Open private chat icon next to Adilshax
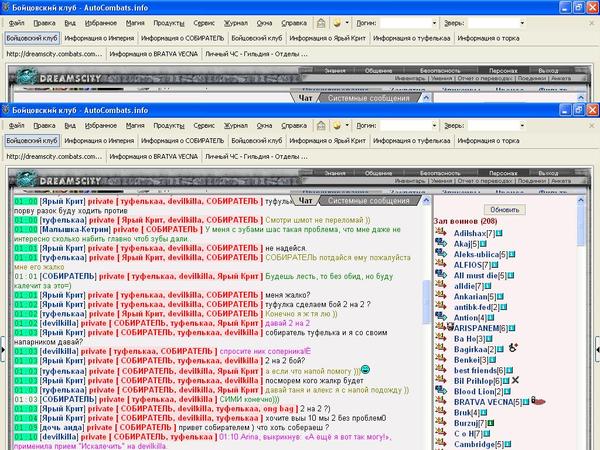The image size is (600, 450). [441, 232]
